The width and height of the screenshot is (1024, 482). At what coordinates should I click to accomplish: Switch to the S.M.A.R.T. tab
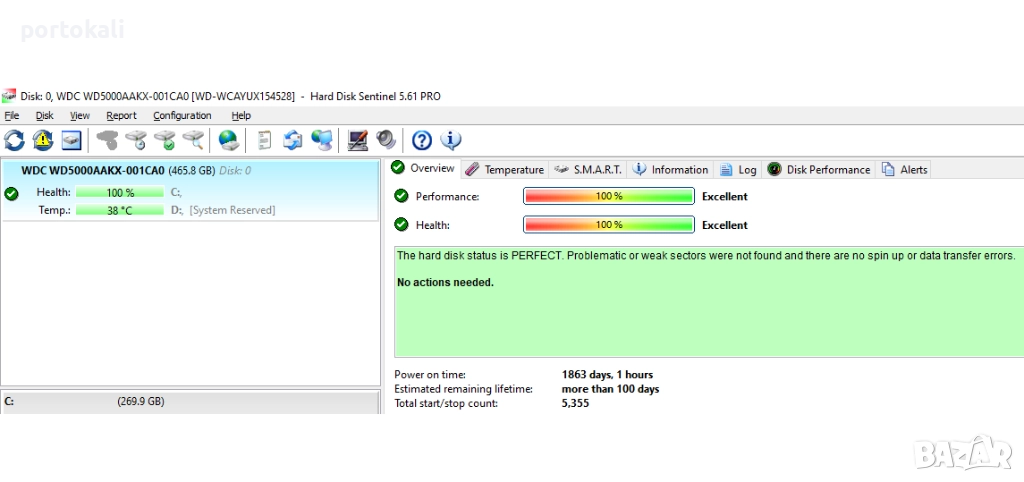click(x=588, y=170)
